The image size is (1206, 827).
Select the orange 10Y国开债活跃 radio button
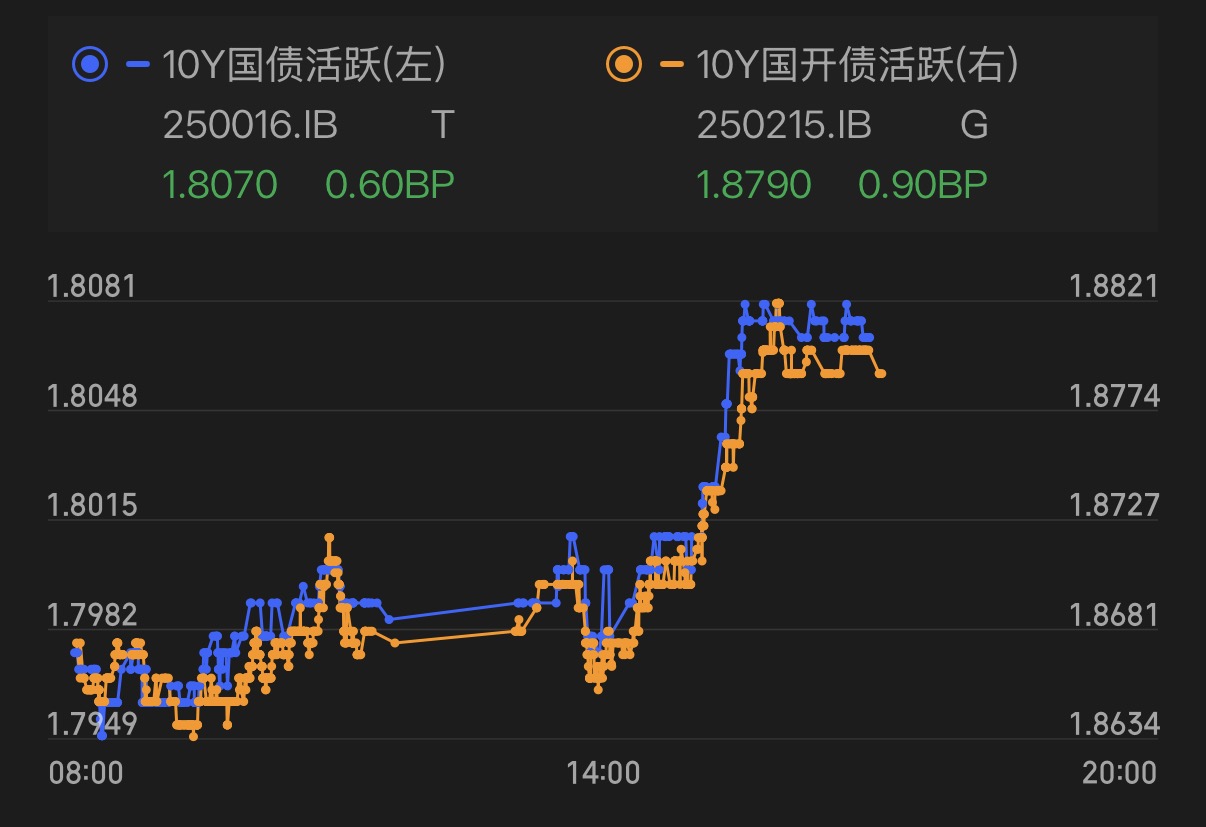pos(624,66)
